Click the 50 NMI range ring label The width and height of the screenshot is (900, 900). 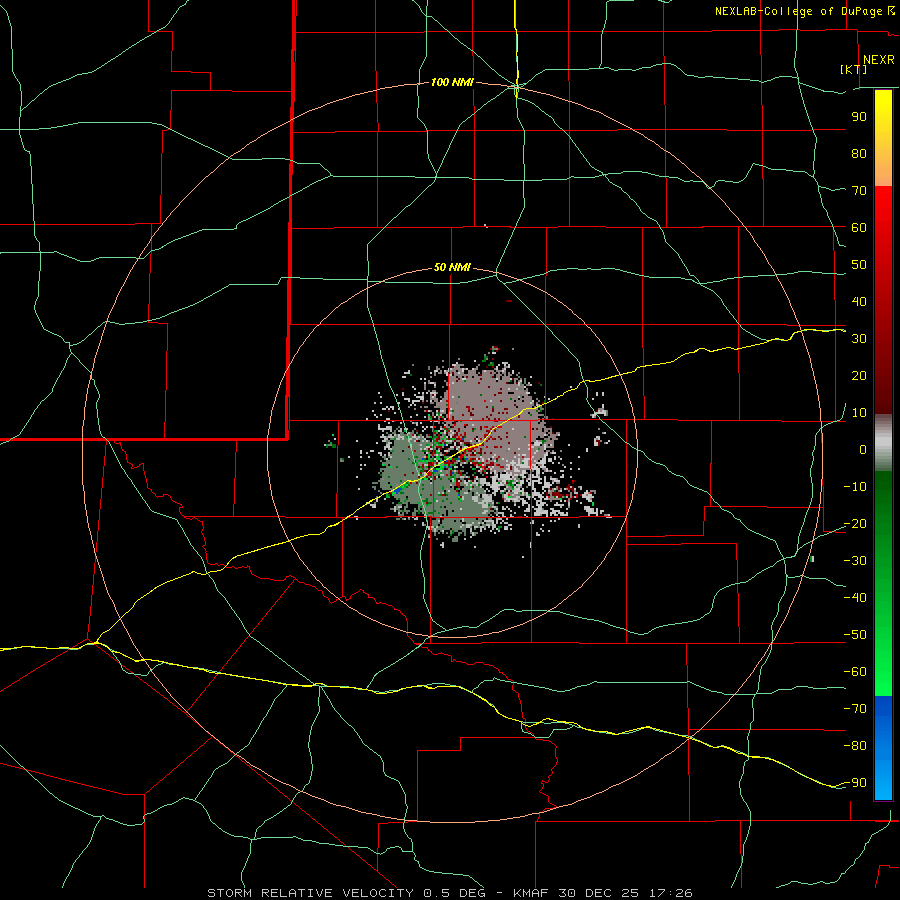tap(452, 267)
